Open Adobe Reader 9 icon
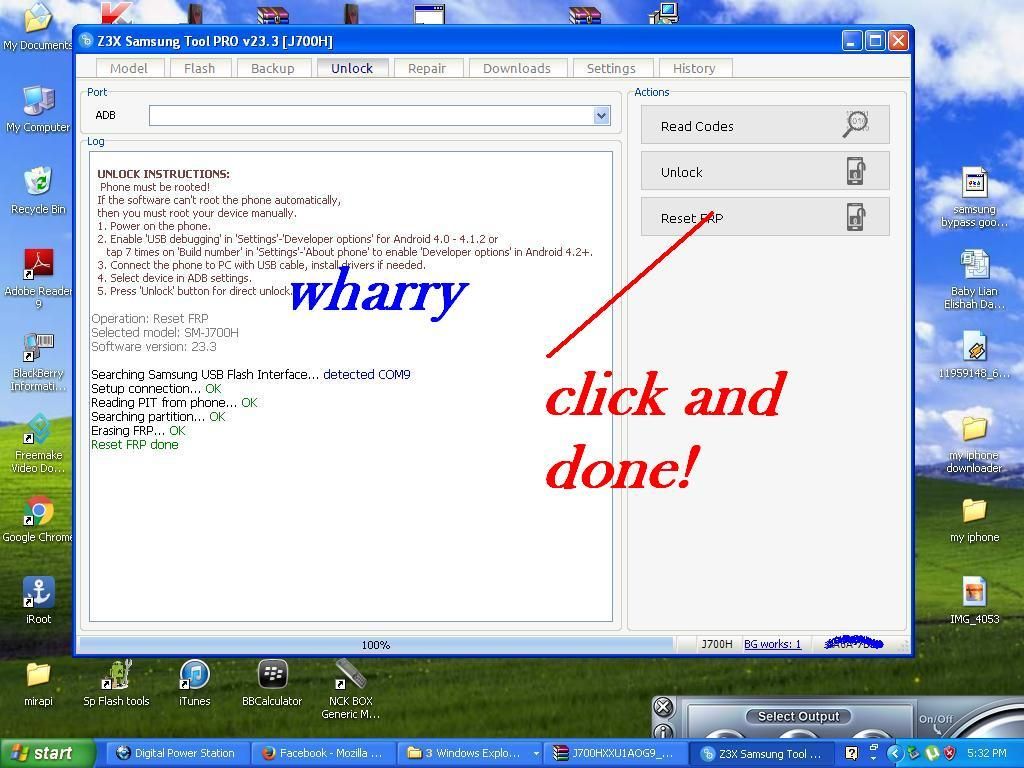Image resolution: width=1024 pixels, height=768 pixels. (x=38, y=265)
